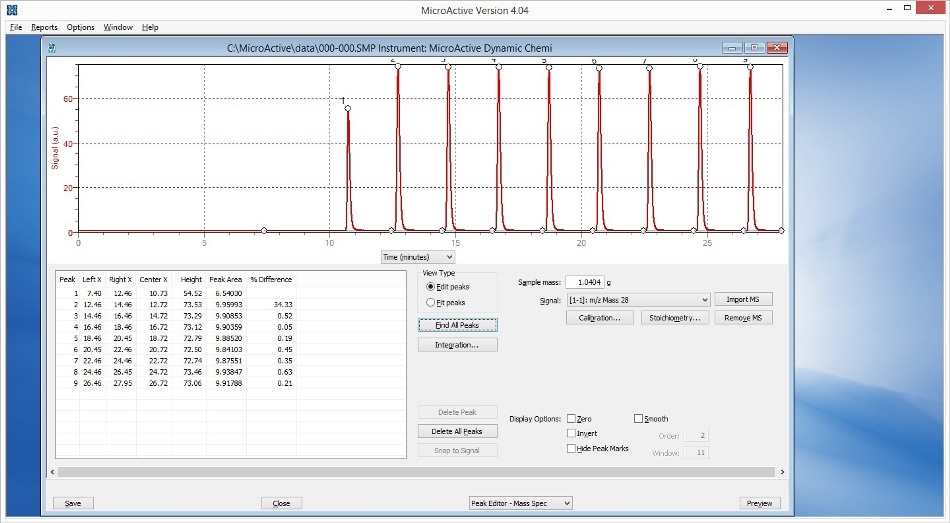Screen dimensions: 950x523
Task: Click the Peak column header
Action: click(67, 279)
